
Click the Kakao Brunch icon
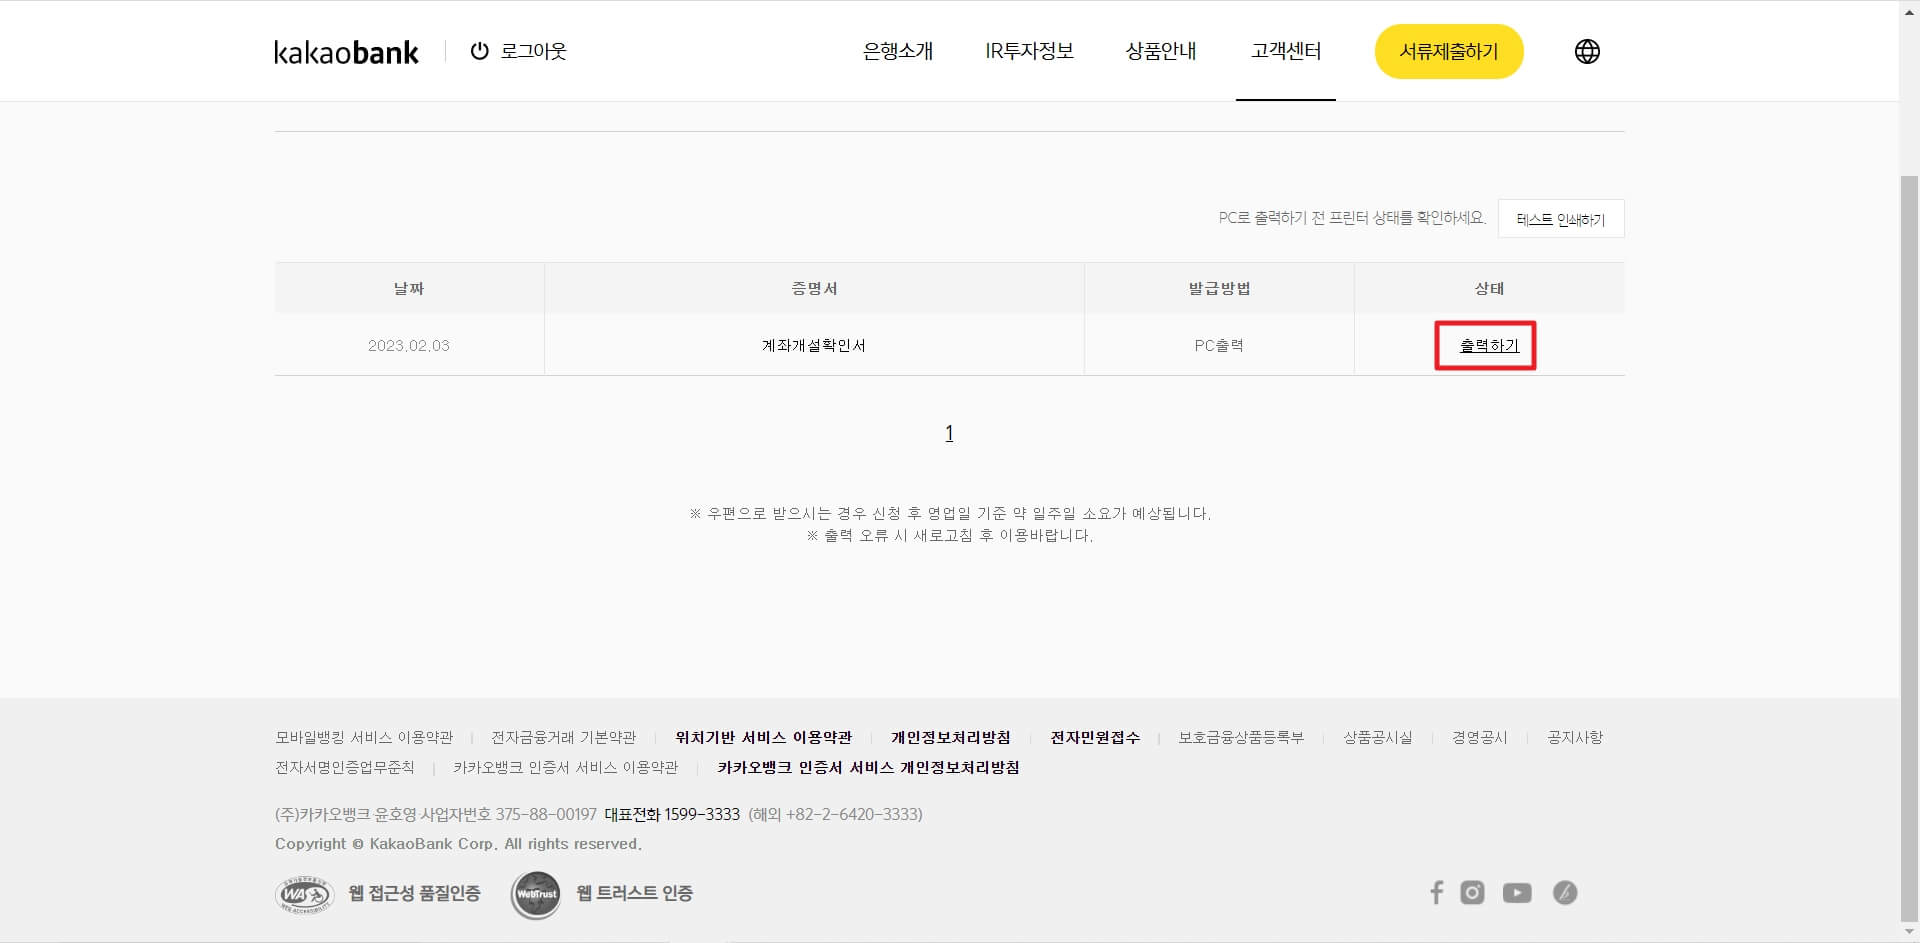pos(1564,892)
